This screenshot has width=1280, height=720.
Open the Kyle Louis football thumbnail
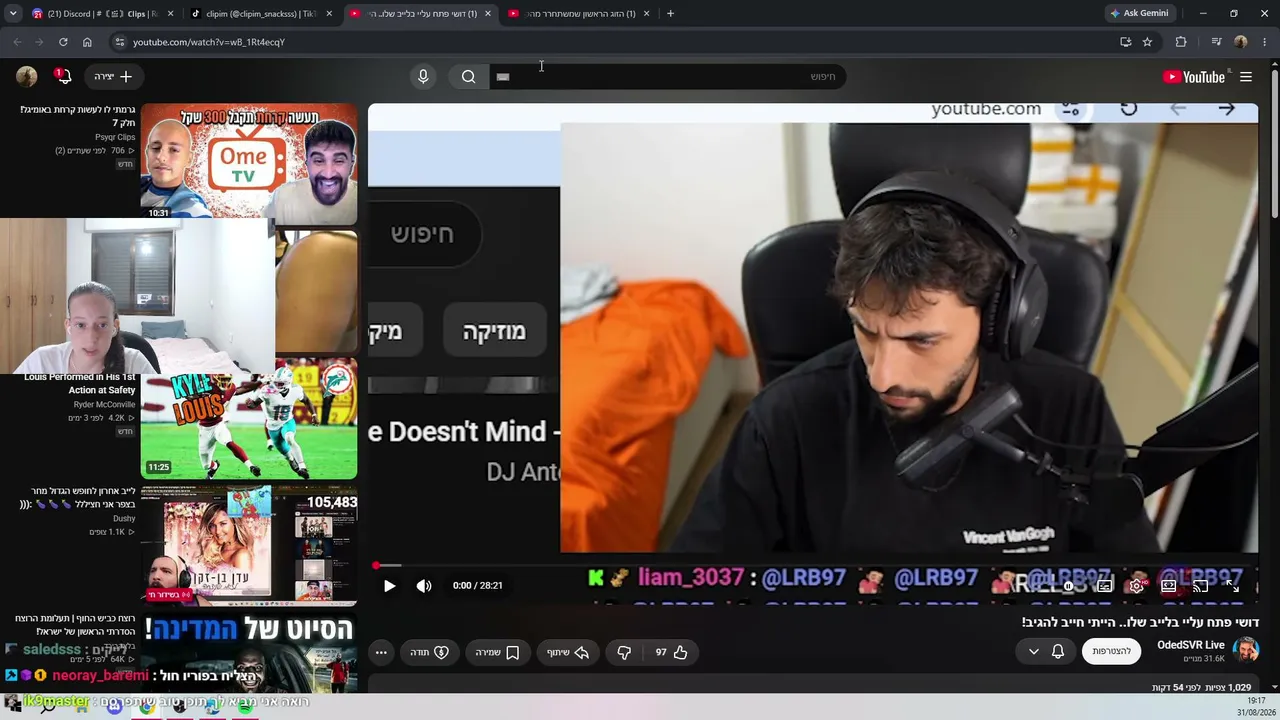249,419
